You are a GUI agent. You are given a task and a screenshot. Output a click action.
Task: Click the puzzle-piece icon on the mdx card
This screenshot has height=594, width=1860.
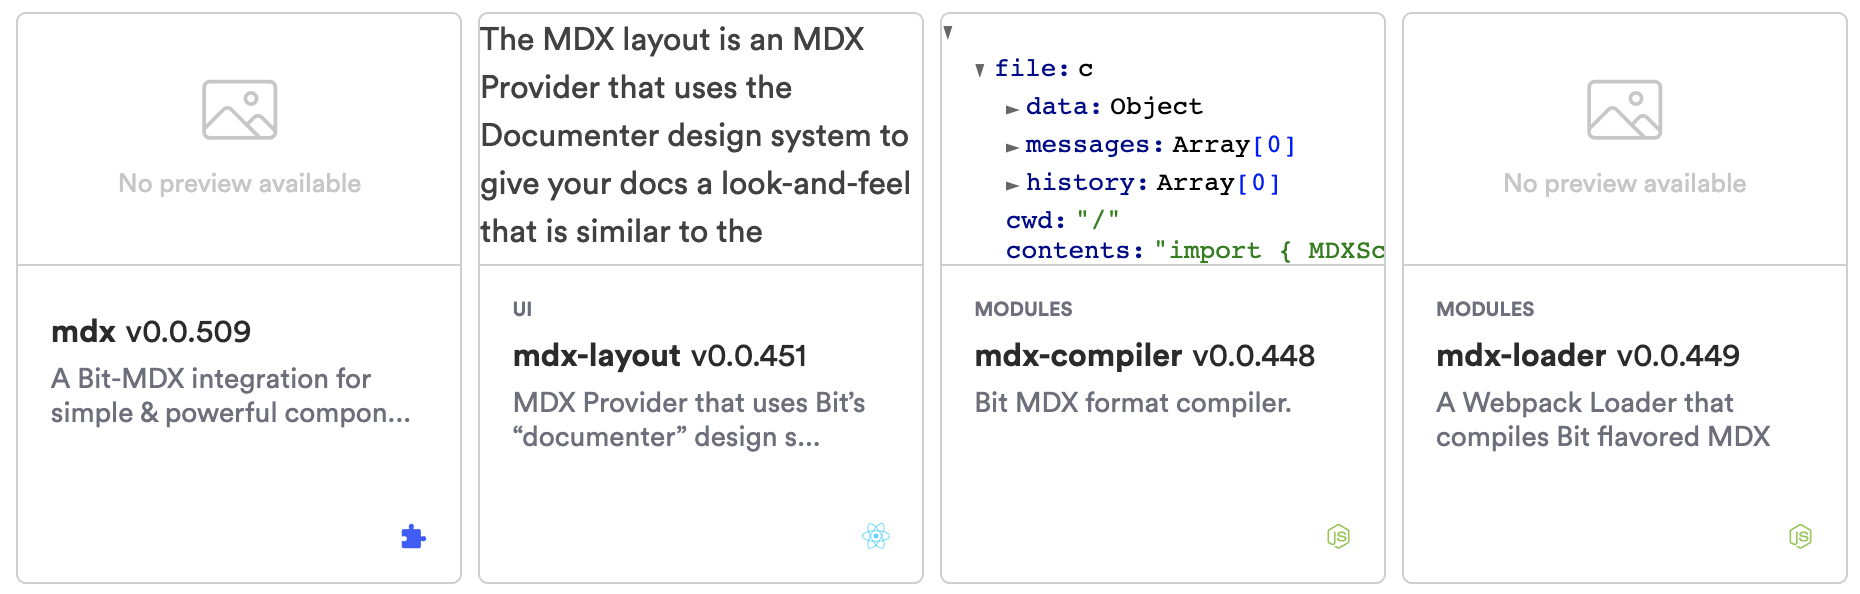pyautogui.click(x=413, y=537)
